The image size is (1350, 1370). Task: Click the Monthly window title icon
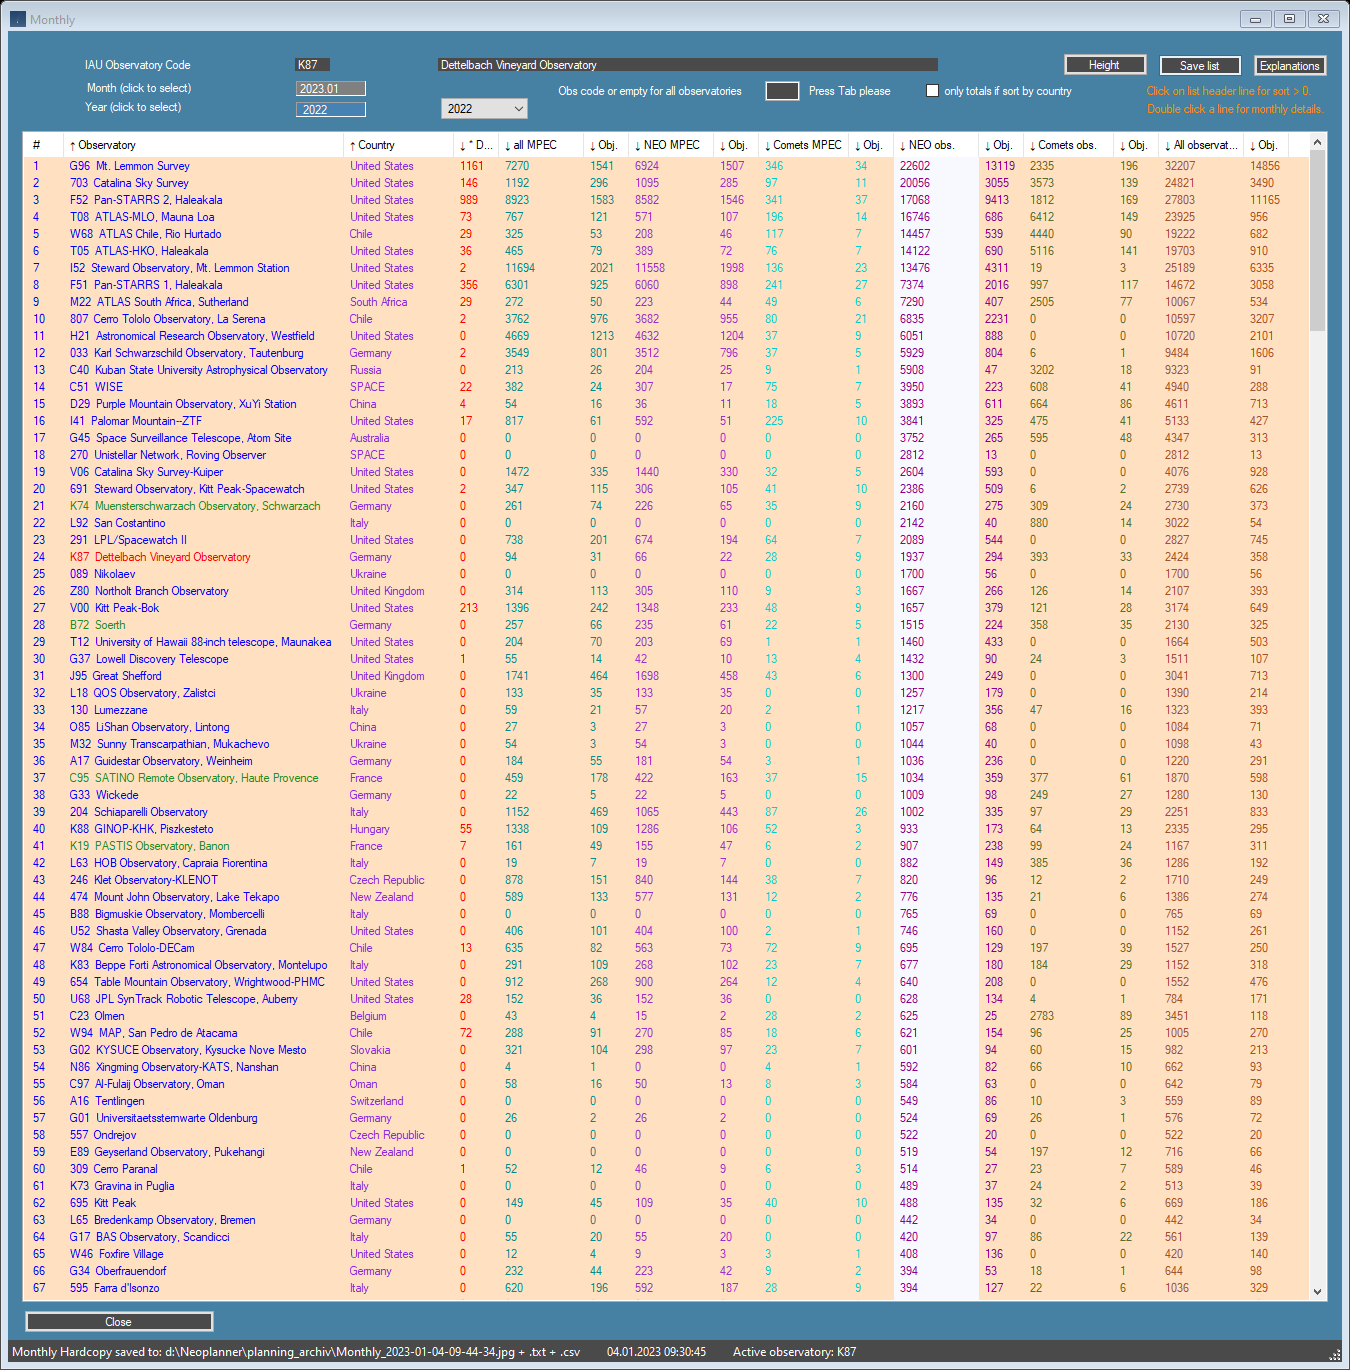coord(18,19)
